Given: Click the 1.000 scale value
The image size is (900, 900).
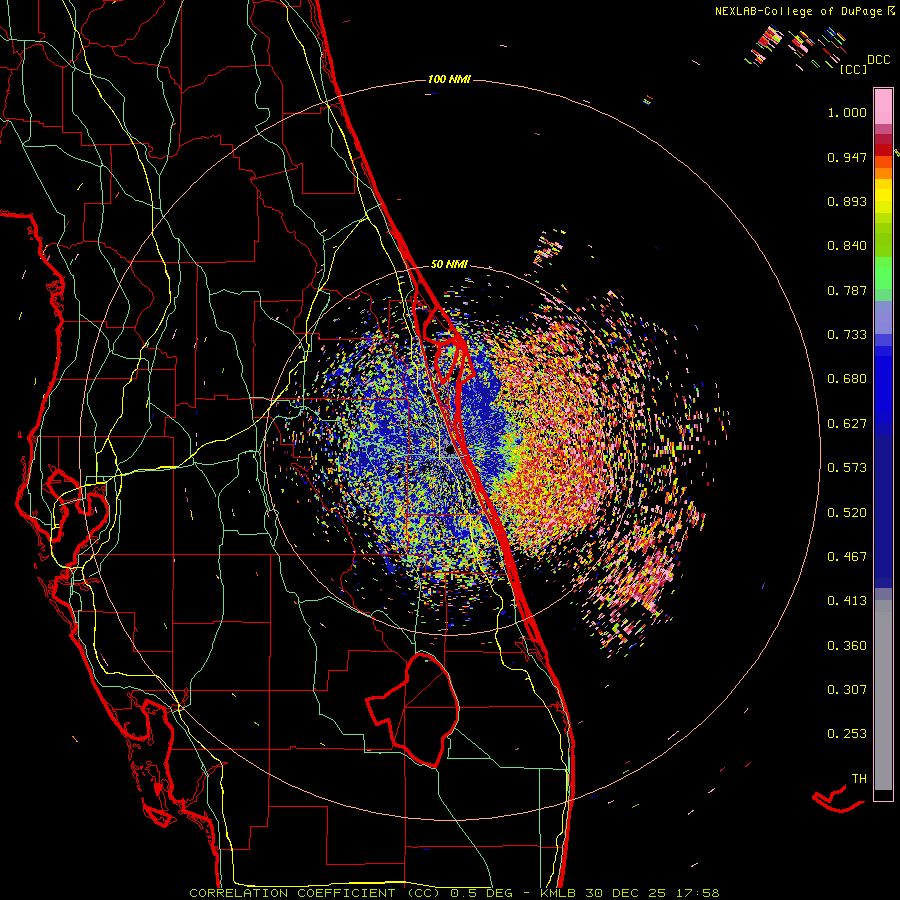Looking at the screenshot, I should click(x=847, y=112).
